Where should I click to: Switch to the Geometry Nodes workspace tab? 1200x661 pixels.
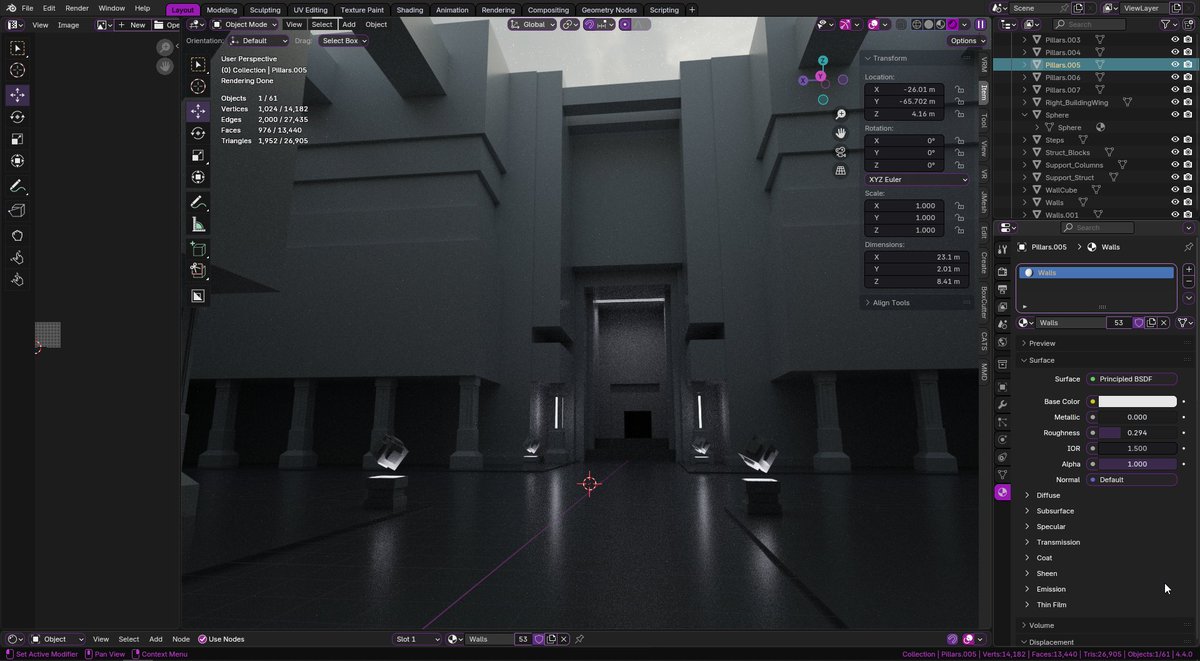(609, 10)
